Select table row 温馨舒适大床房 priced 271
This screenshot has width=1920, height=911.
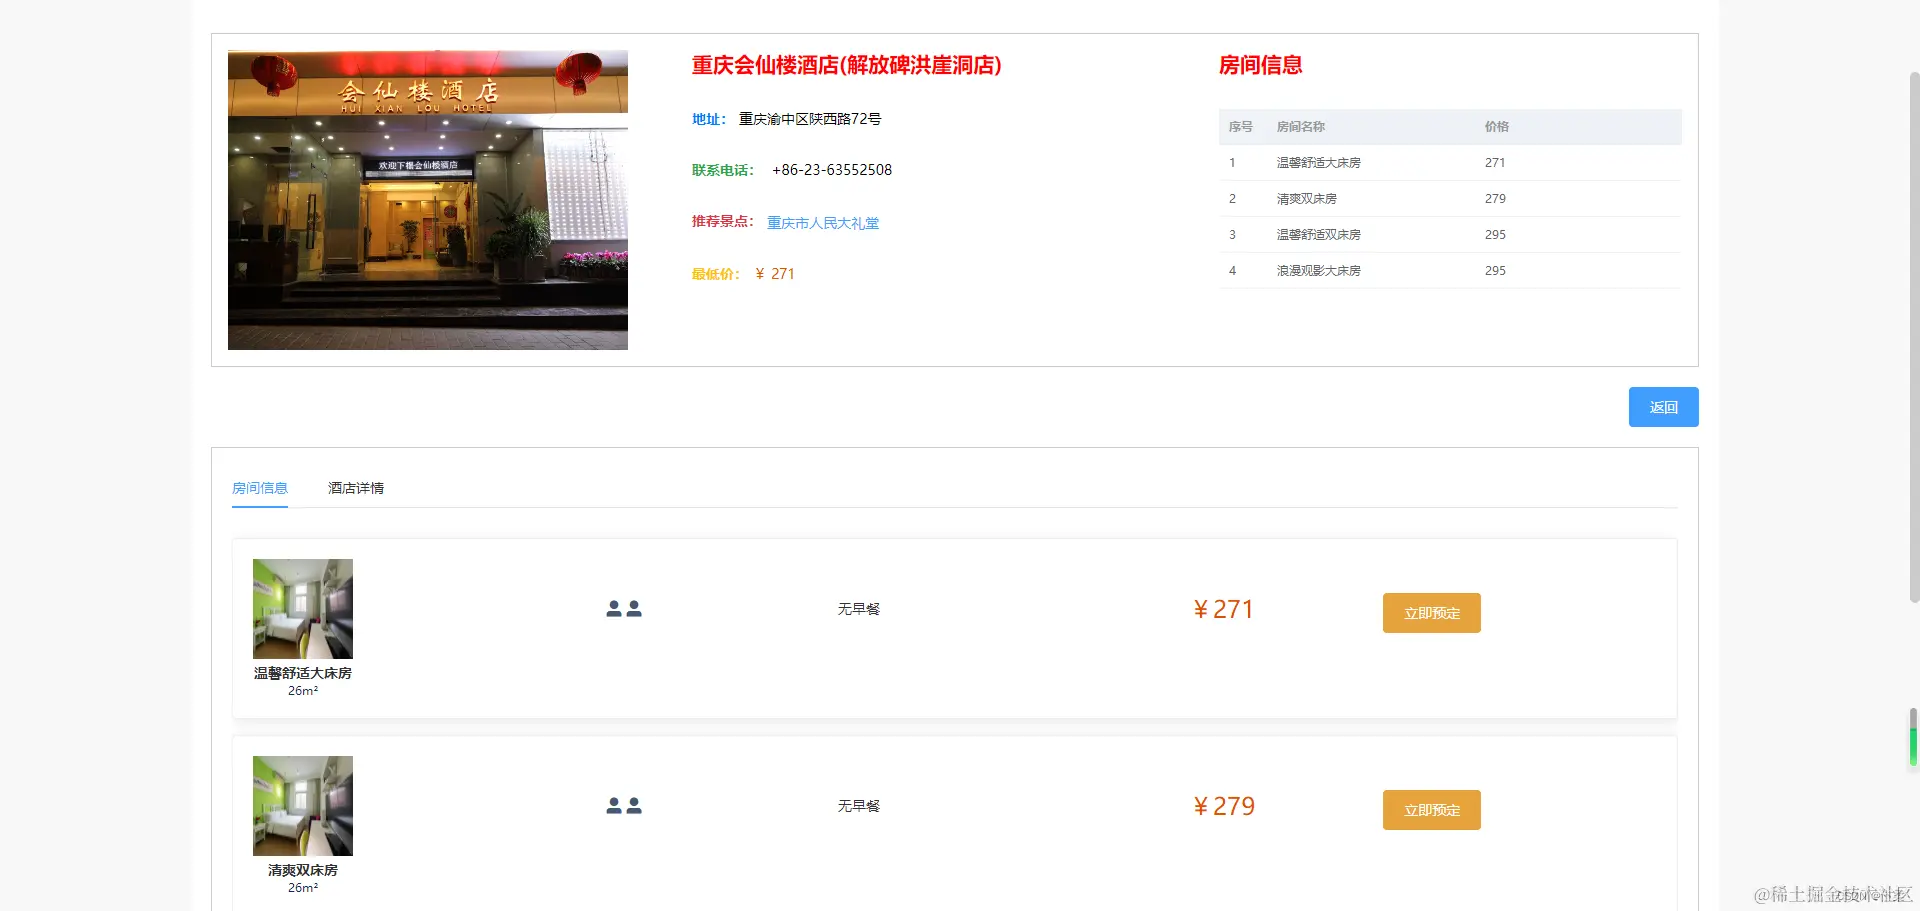pyautogui.click(x=1450, y=163)
